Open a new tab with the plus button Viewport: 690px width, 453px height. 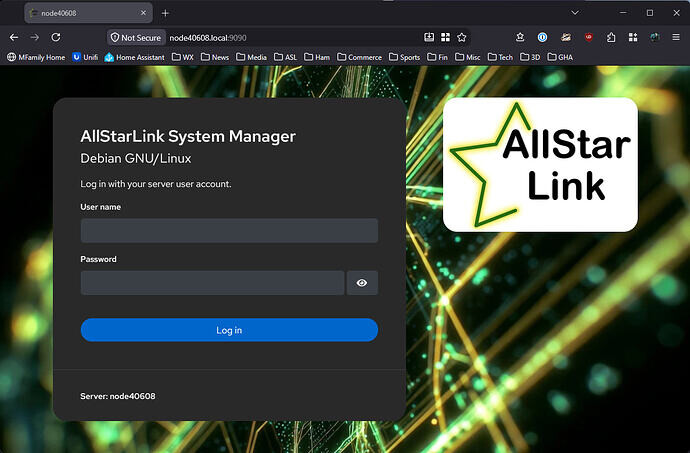[165, 13]
